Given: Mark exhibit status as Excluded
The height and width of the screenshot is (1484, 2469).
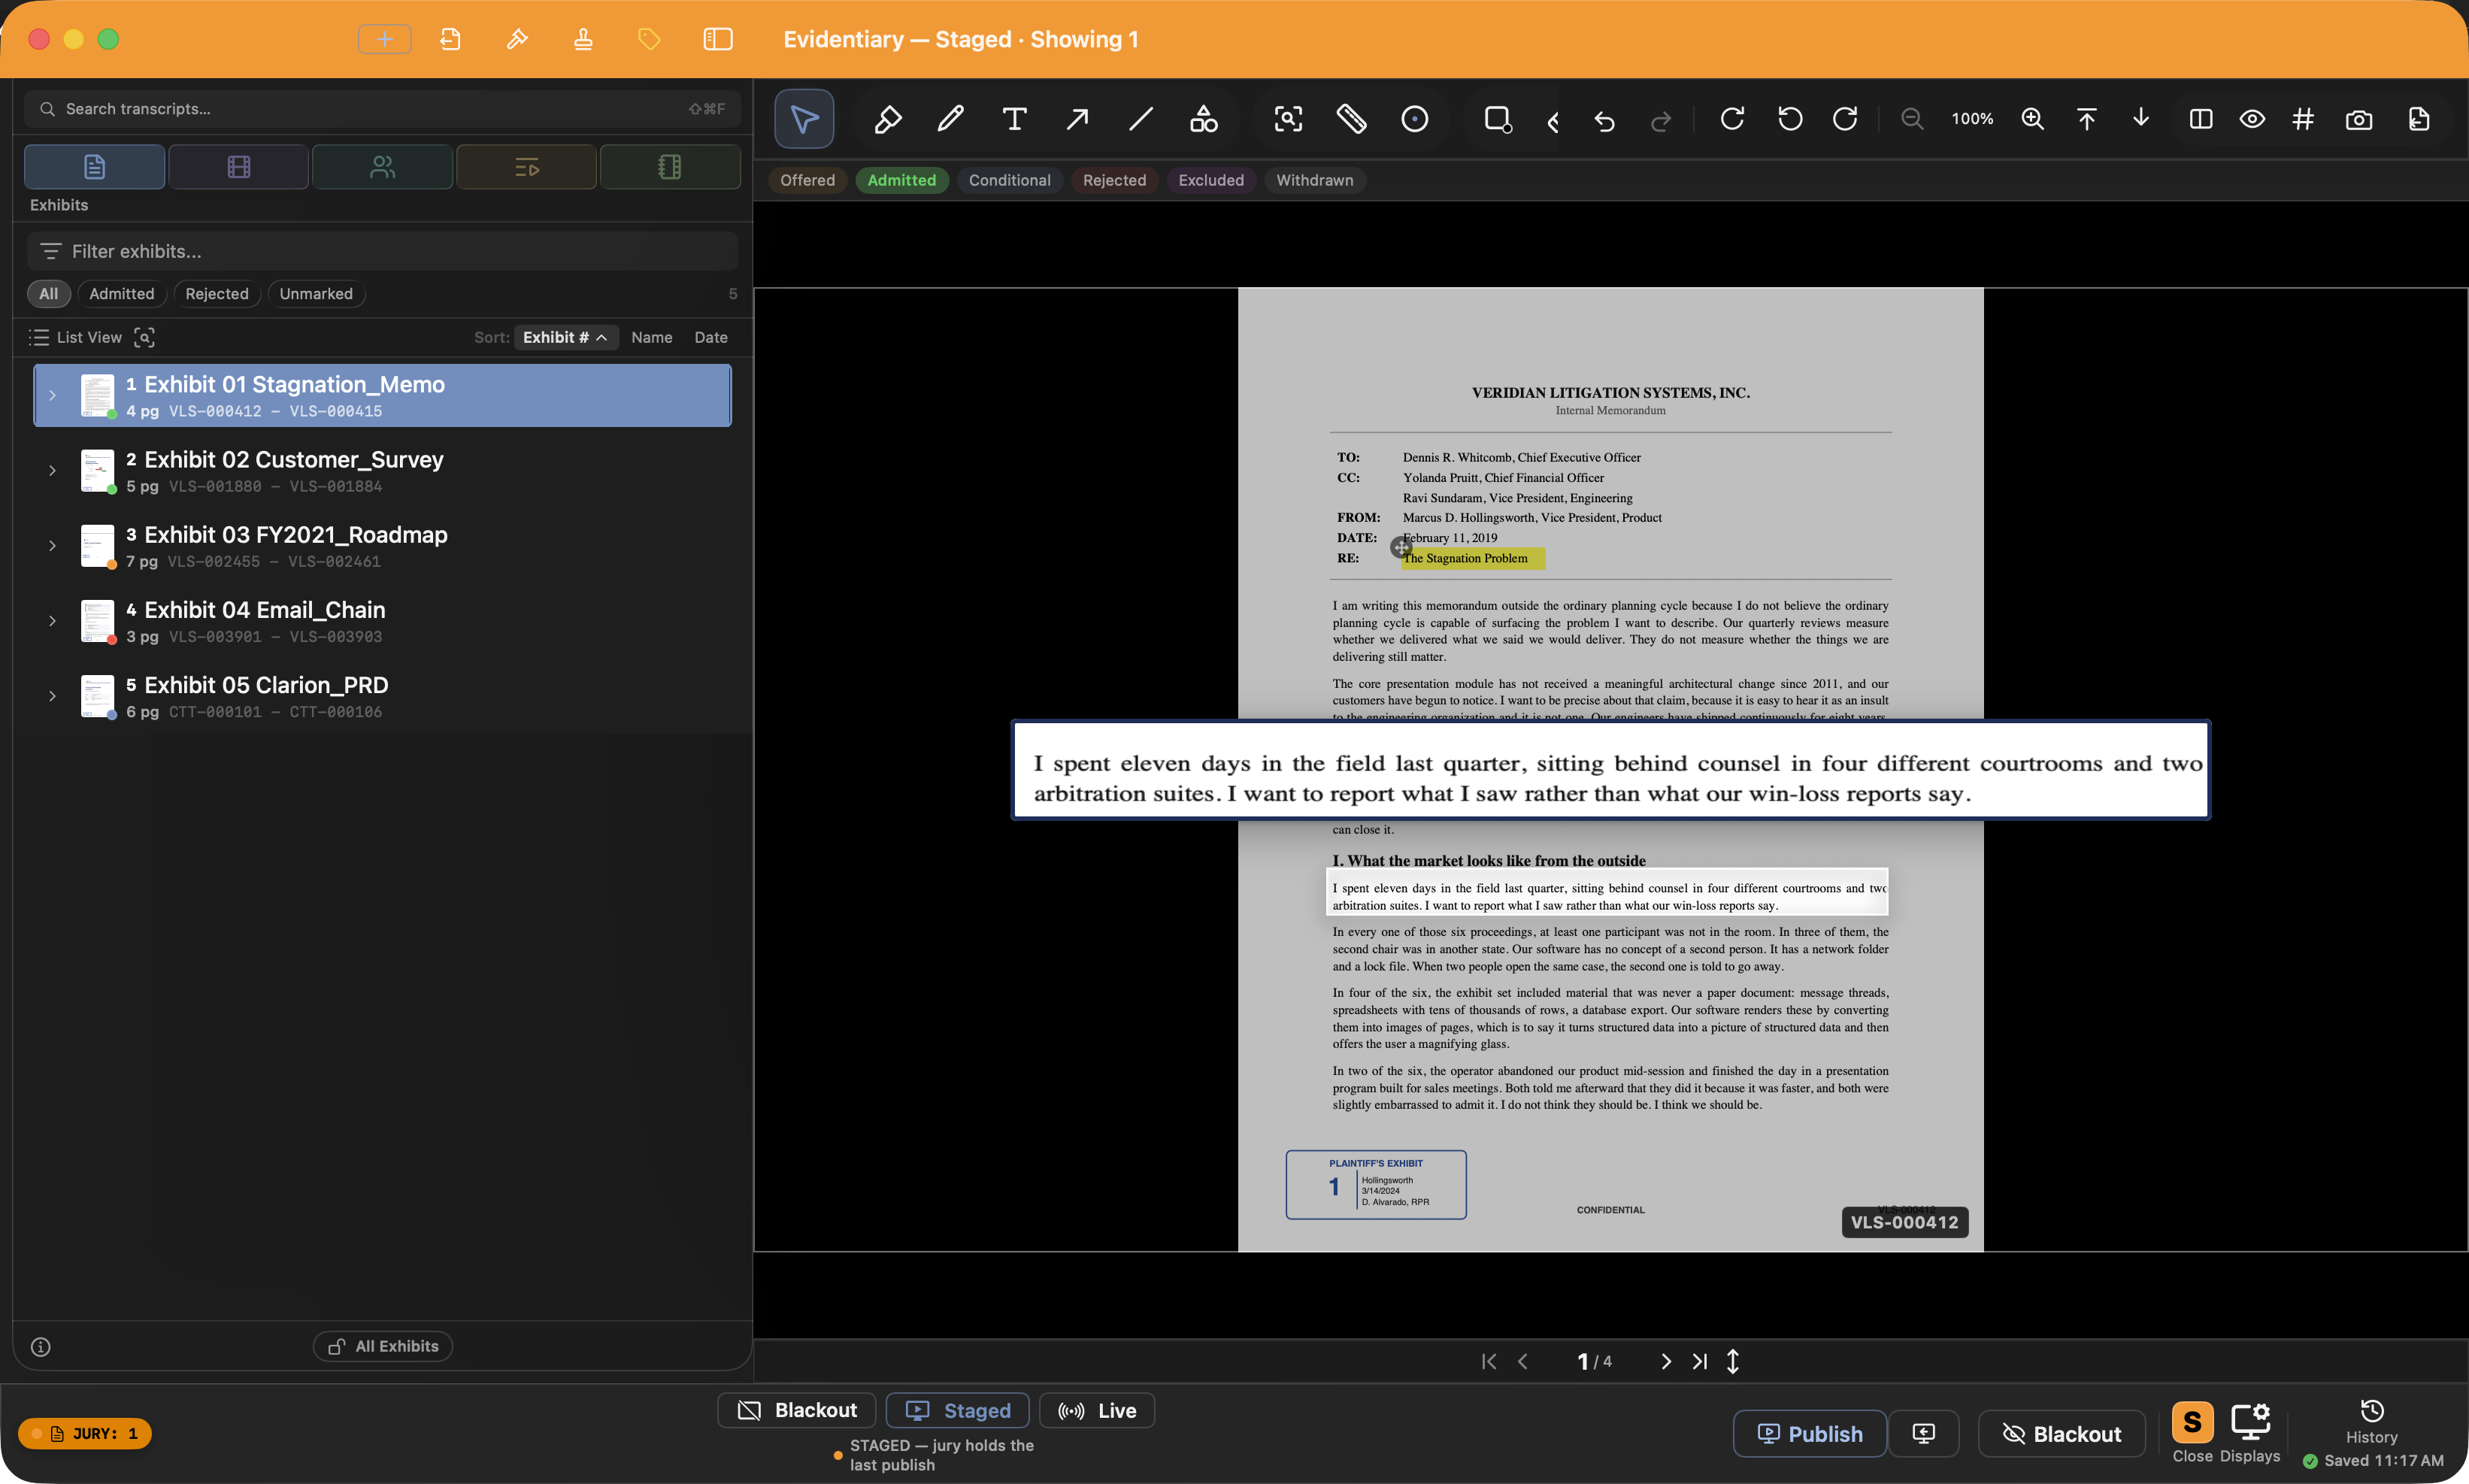Looking at the screenshot, I should [1210, 180].
